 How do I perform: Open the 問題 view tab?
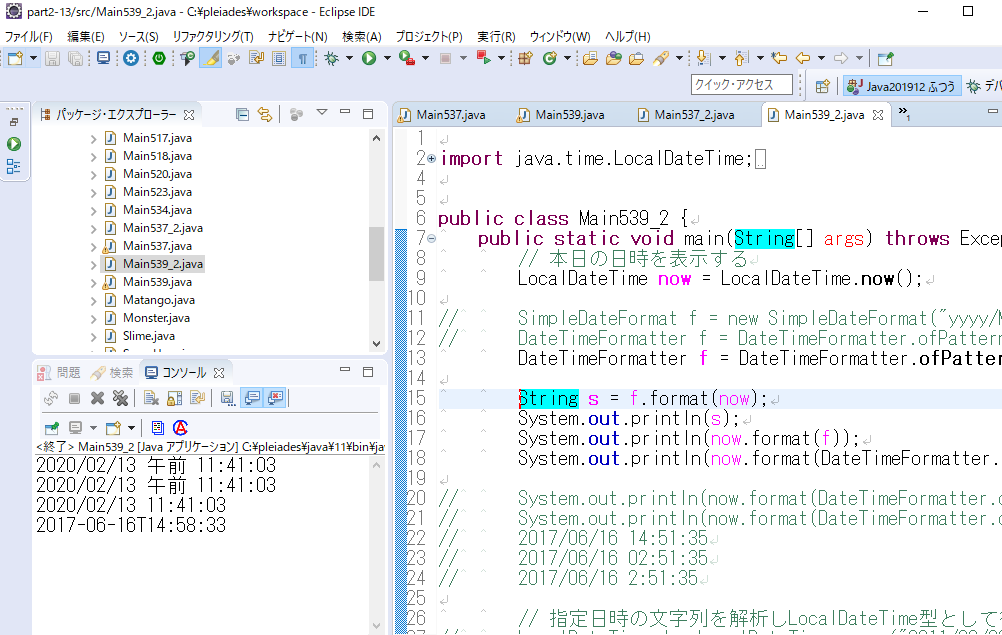(68, 373)
